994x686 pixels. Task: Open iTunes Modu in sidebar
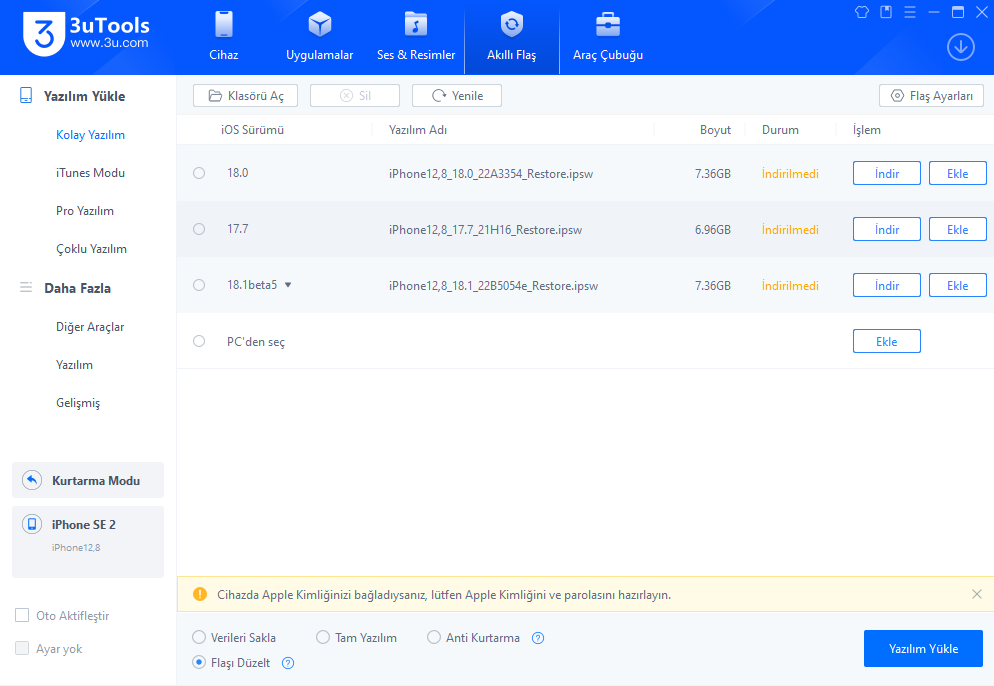coord(90,173)
